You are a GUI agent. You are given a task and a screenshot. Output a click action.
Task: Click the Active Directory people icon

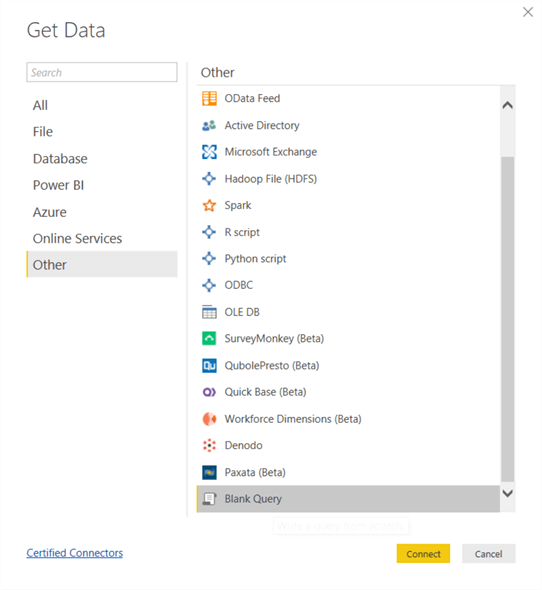tap(209, 125)
